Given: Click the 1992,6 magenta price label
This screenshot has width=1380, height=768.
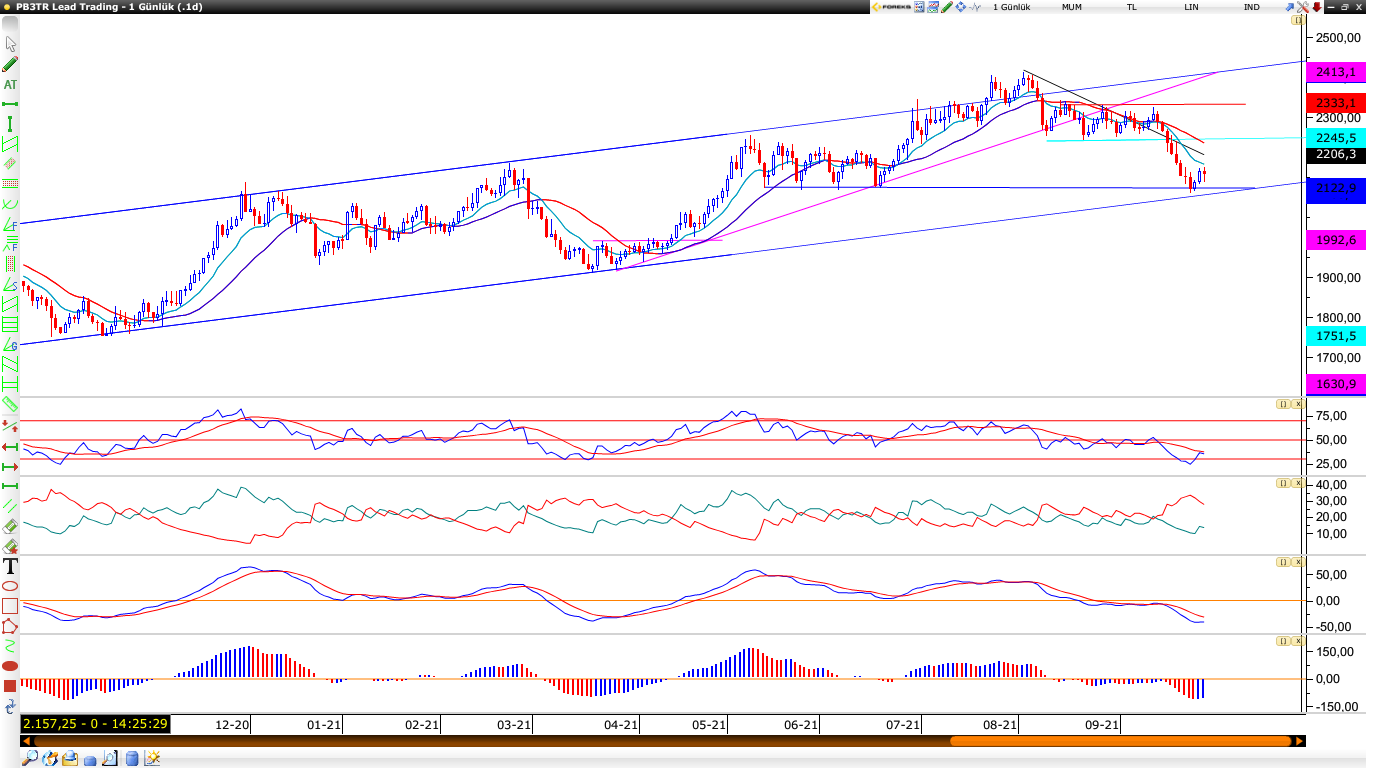Looking at the screenshot, I should tap(1336, 240).
